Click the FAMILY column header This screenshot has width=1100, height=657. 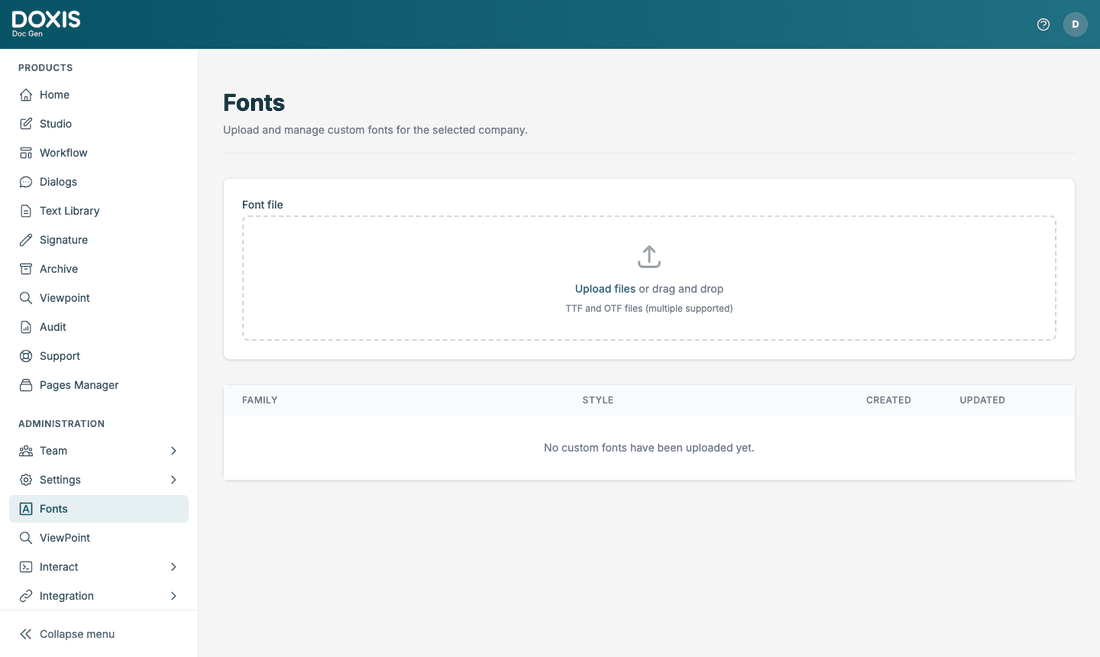[260, 400]
